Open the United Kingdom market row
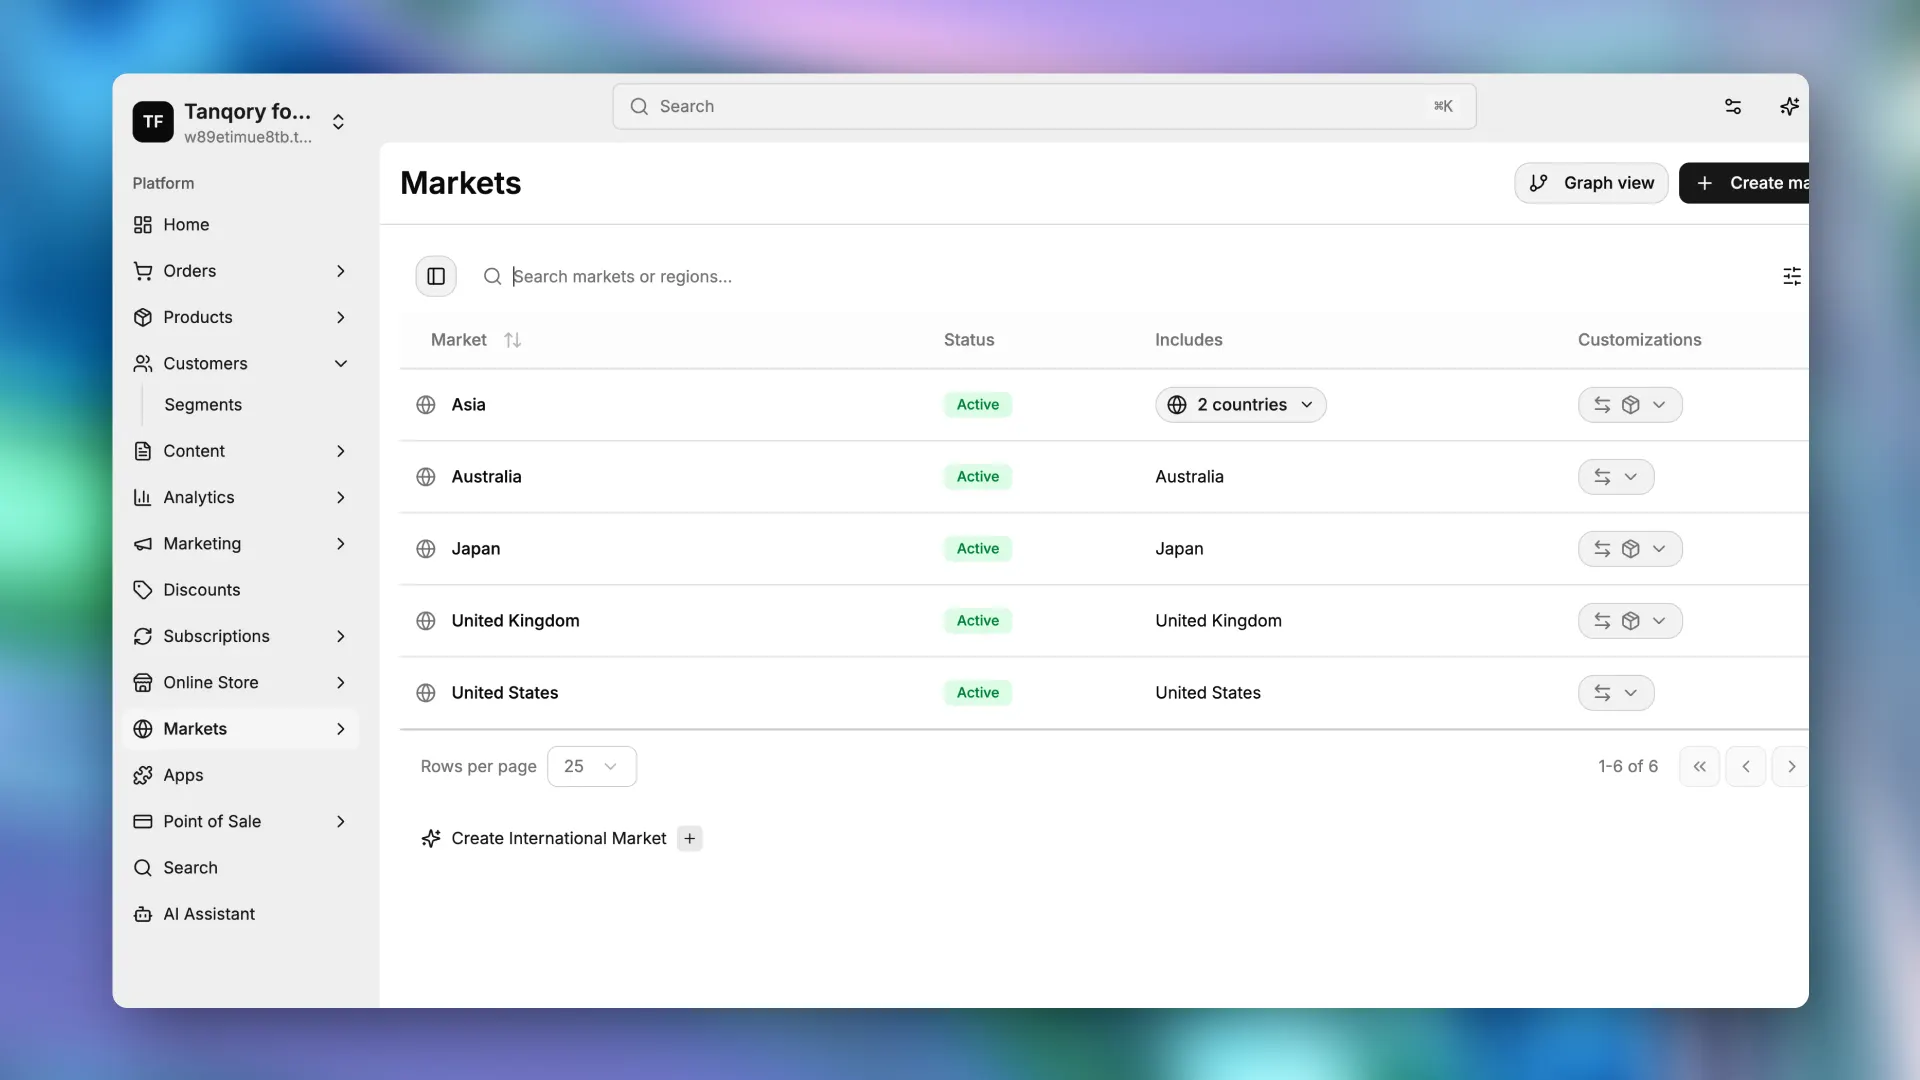Image resolution: width=1920 pixels, height=1080 pixels. 1104,621
